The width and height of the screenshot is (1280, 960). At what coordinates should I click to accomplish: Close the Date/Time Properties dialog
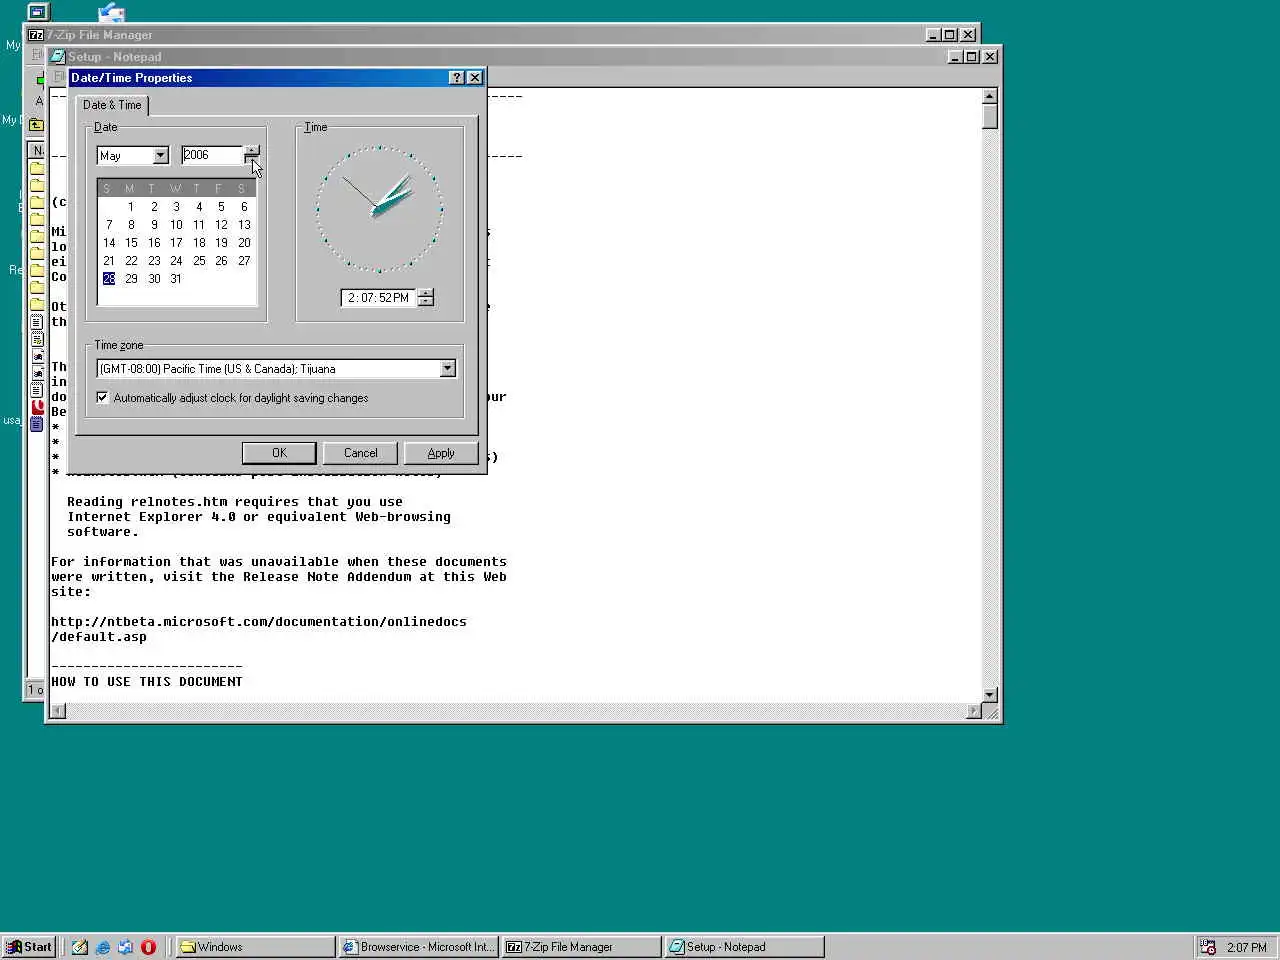coord(475,78)
